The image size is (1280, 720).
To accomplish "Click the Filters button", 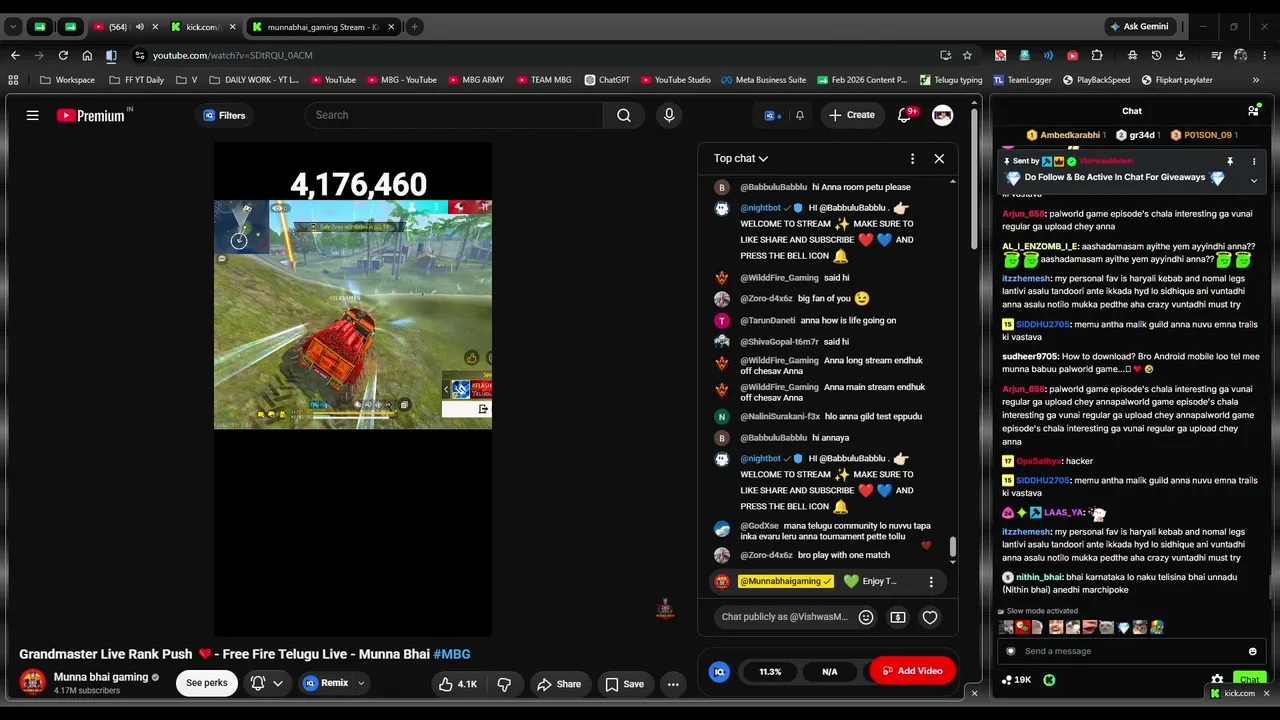I will [224, 115].
